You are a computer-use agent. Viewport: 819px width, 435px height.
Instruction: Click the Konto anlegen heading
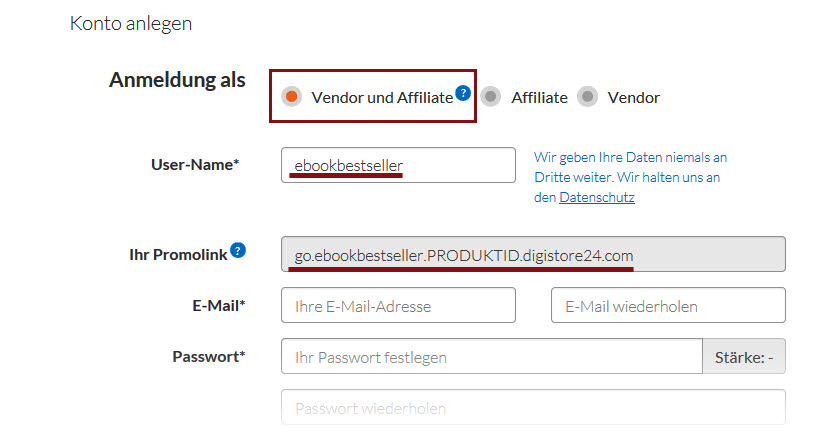click(x=131, y=23)
